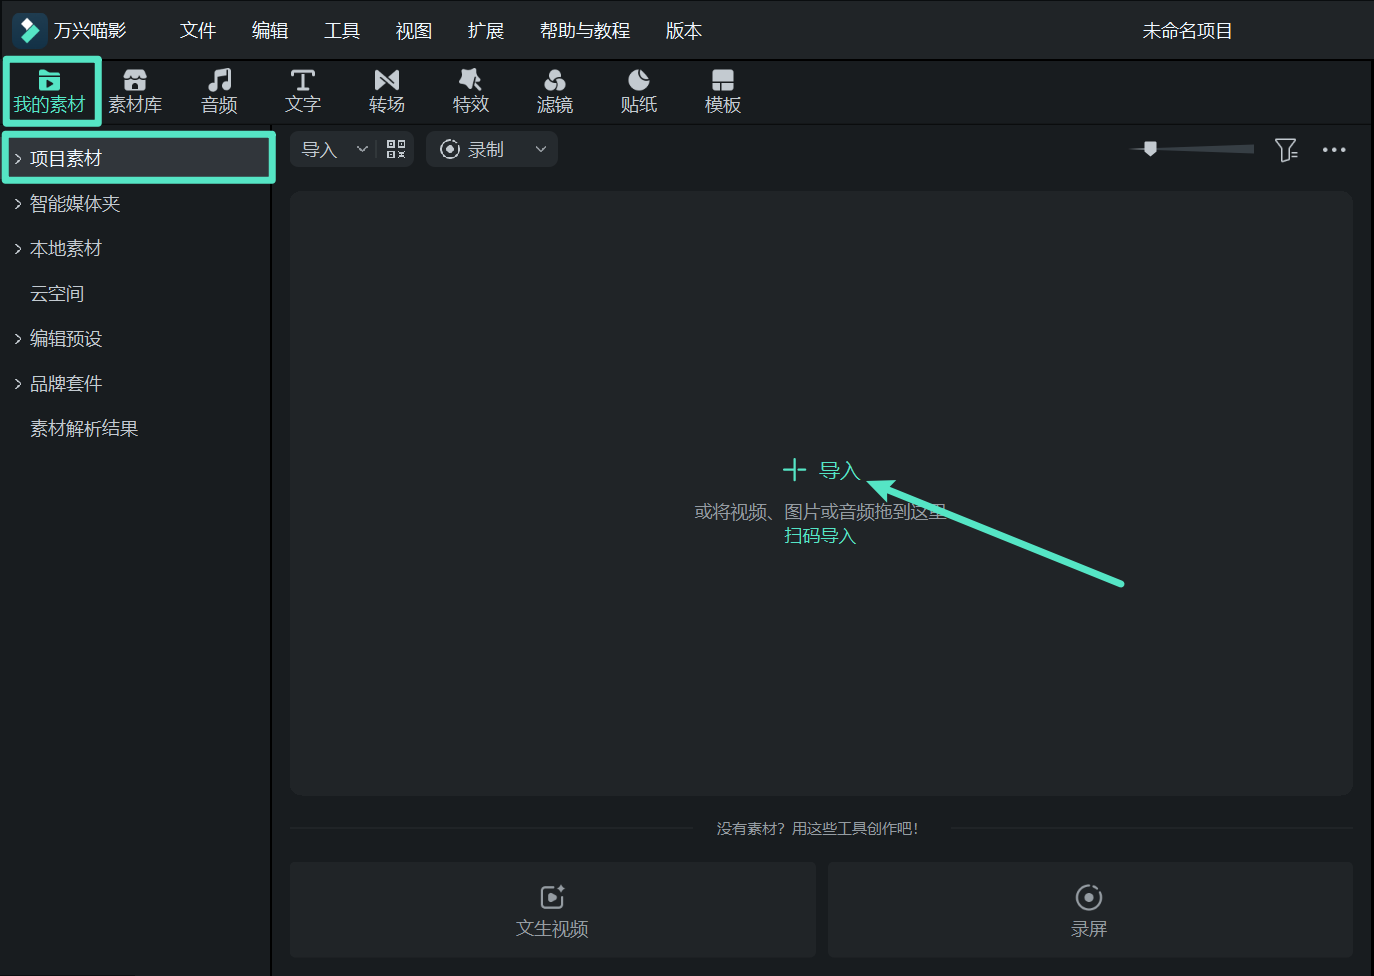
Task: Open the 特效 effects panel
Action: point(471,91)
